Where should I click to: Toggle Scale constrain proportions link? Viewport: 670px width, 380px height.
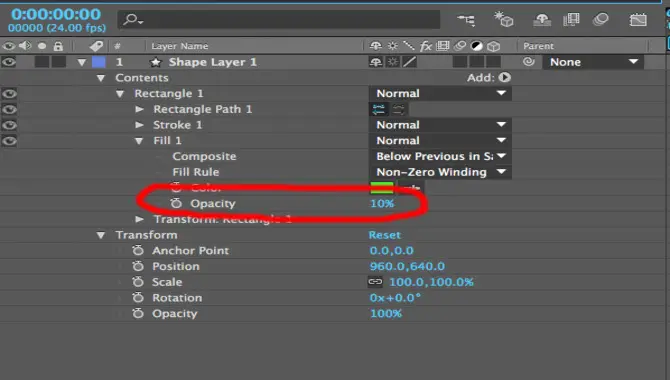pyautogui.click(x=375, y=282)
